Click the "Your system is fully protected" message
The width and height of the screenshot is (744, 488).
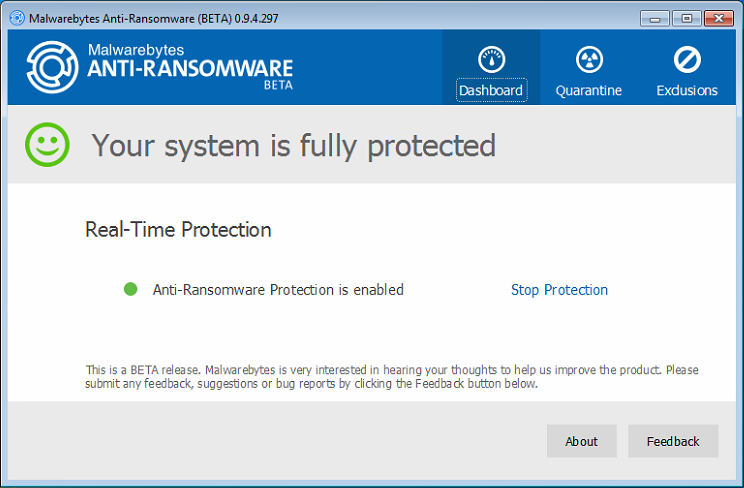[x=294, y=146]
